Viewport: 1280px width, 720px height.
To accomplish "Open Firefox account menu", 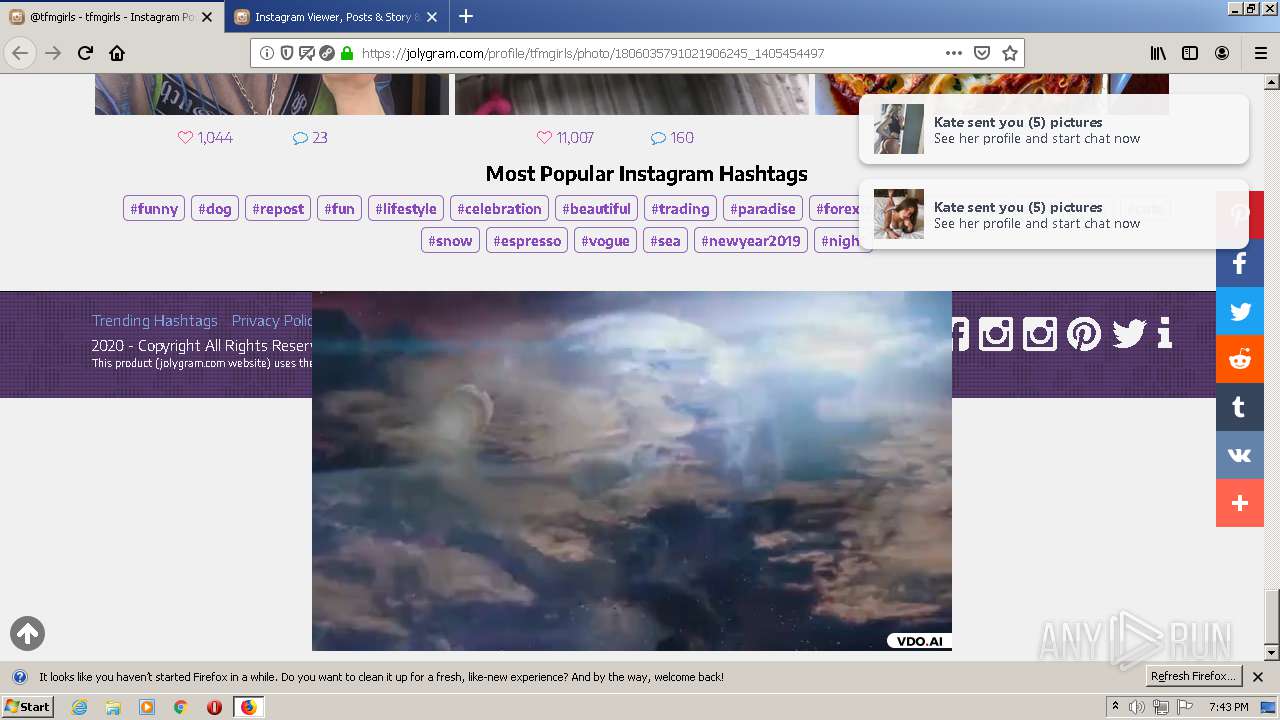I will pos(1222,53).
